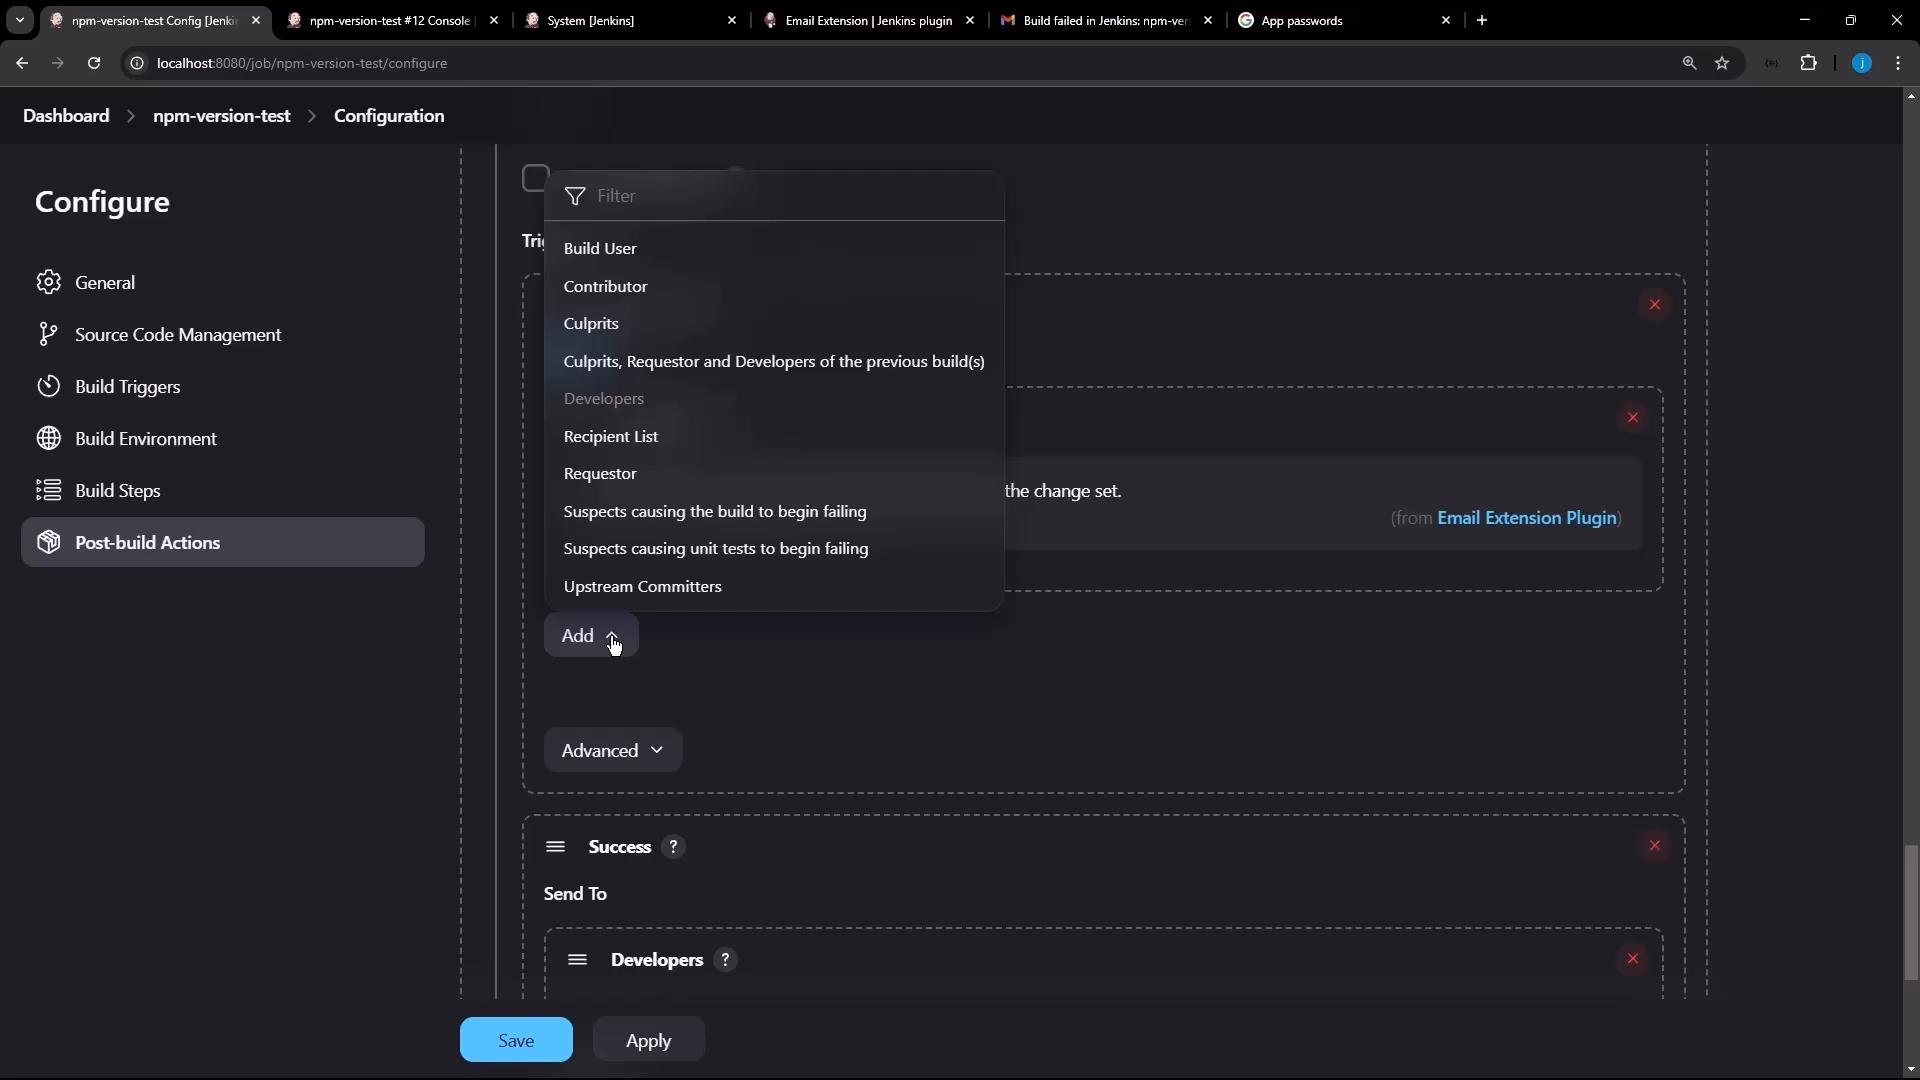Save the job configuration

(516, 1040)
